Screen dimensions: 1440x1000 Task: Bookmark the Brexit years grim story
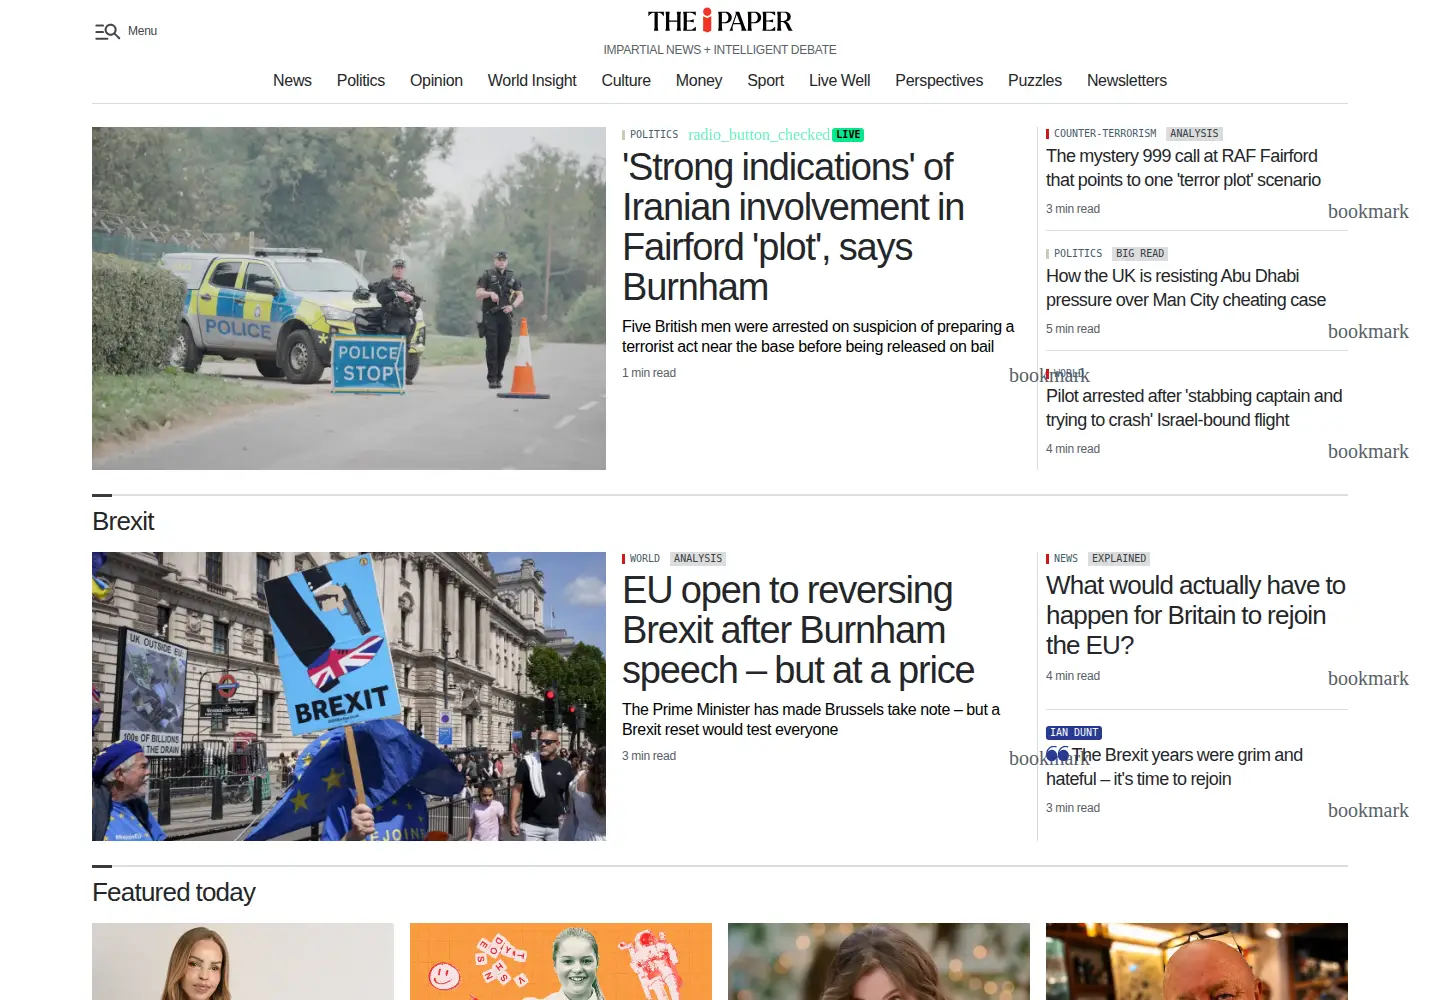pos(1368,810)
